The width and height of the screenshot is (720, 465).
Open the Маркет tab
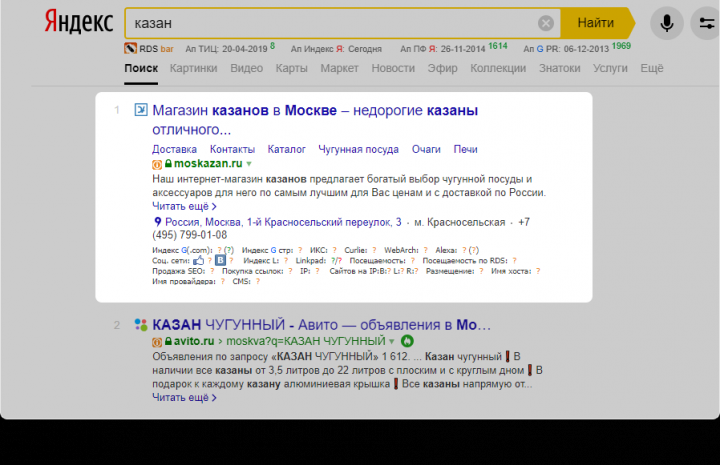(339, 68)
